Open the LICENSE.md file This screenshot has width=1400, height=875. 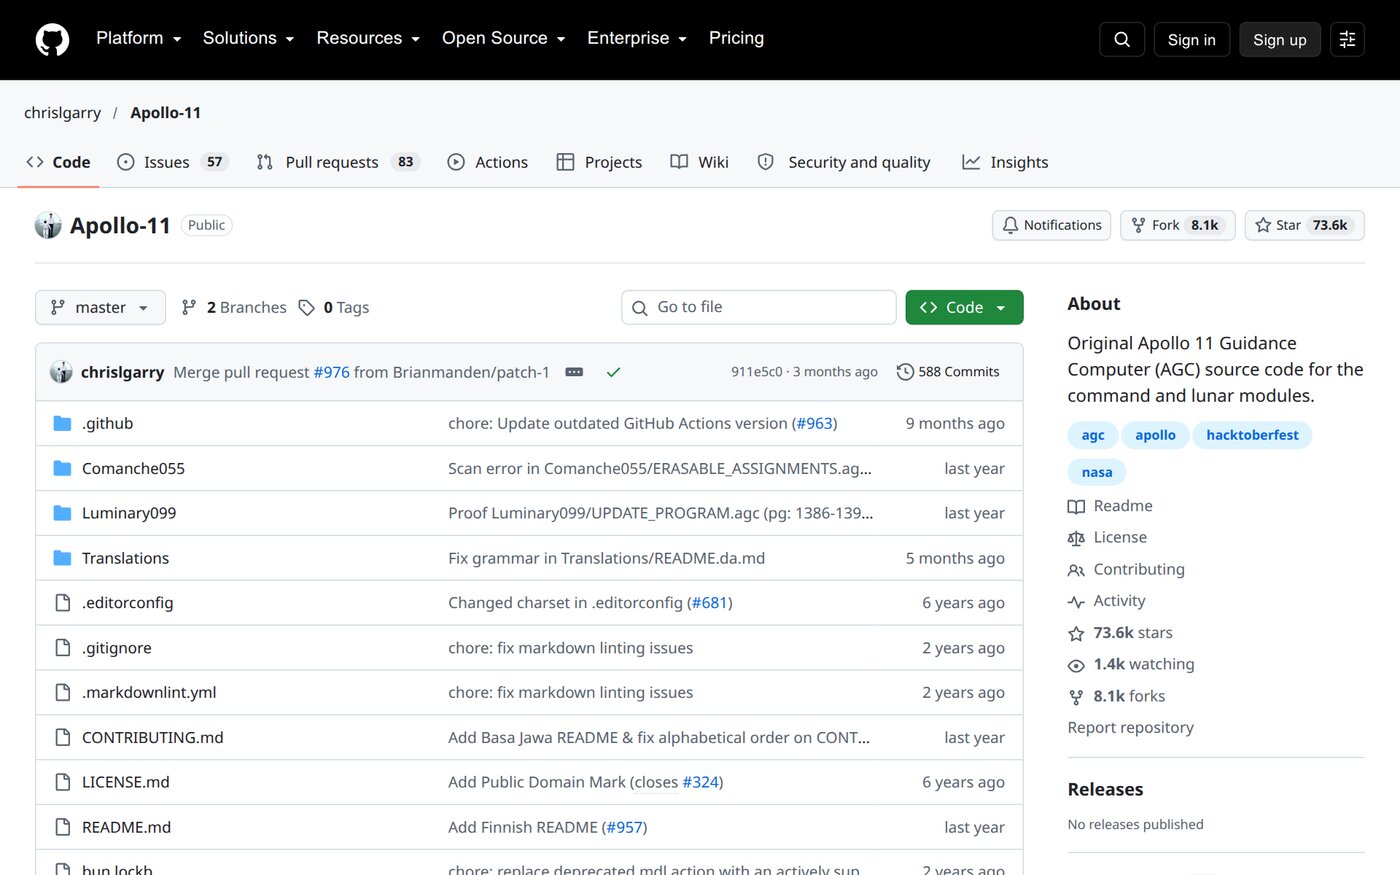[x=126, y=782]
